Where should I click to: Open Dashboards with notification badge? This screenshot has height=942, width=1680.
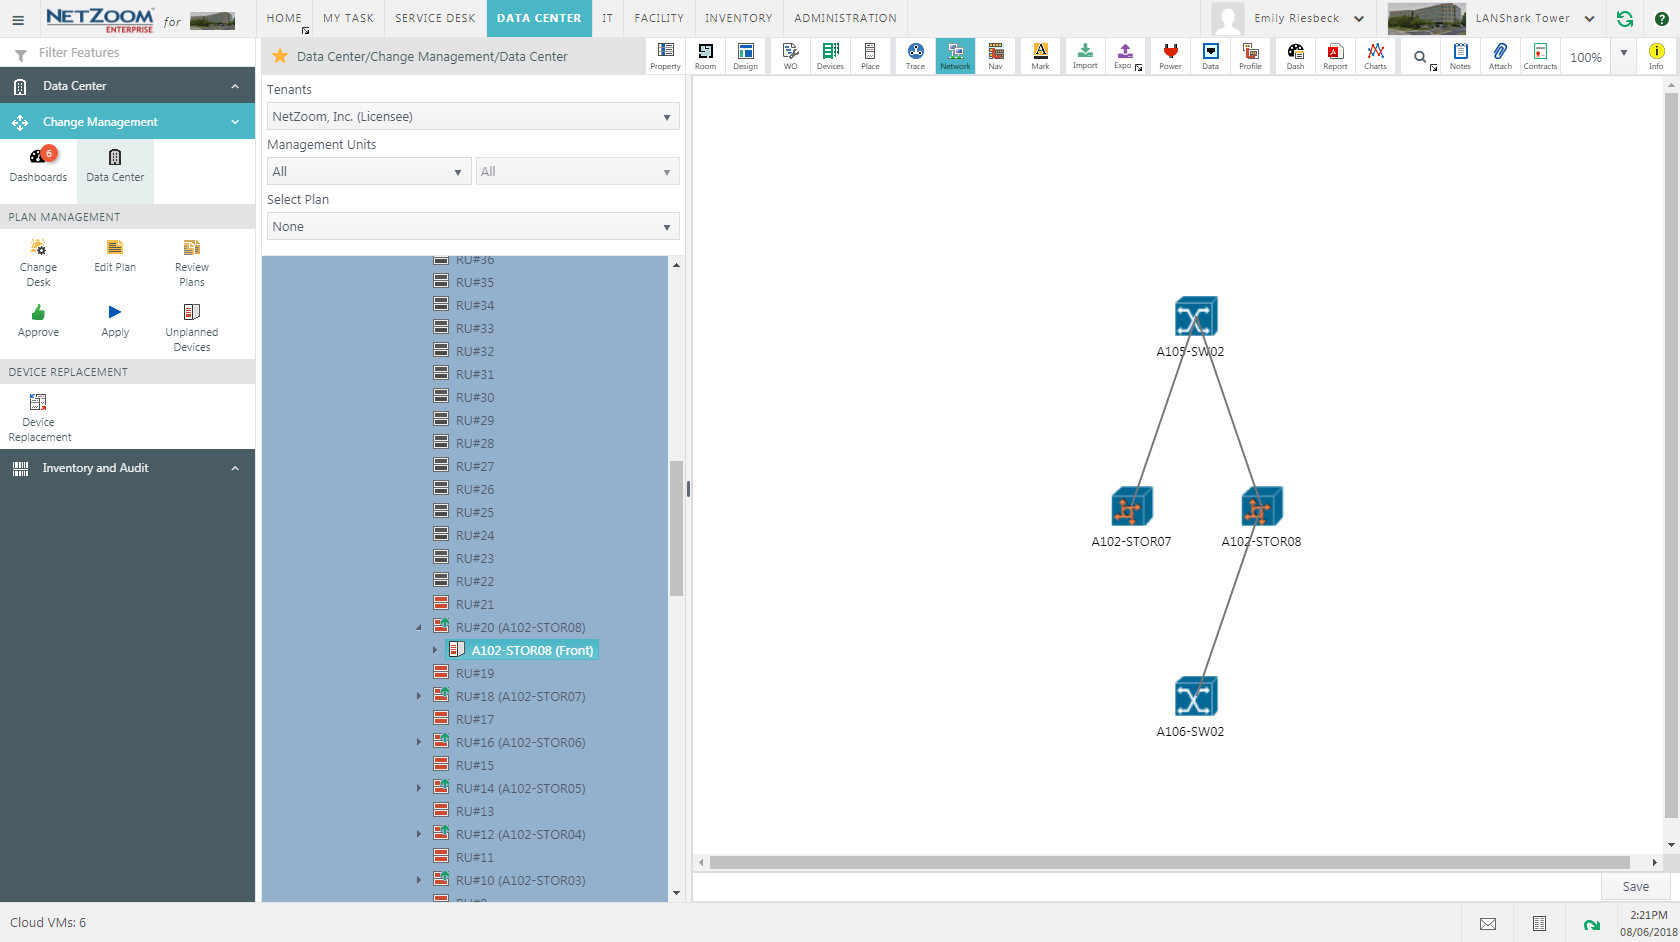pyautogui.click(x=38, y=164)
